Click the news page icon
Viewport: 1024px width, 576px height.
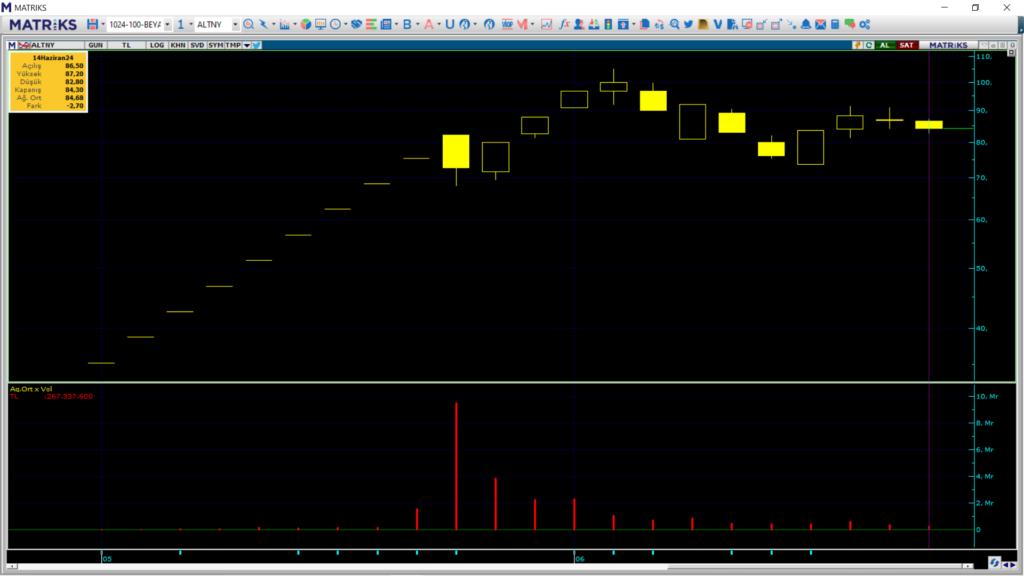click(x=386, y=24)
